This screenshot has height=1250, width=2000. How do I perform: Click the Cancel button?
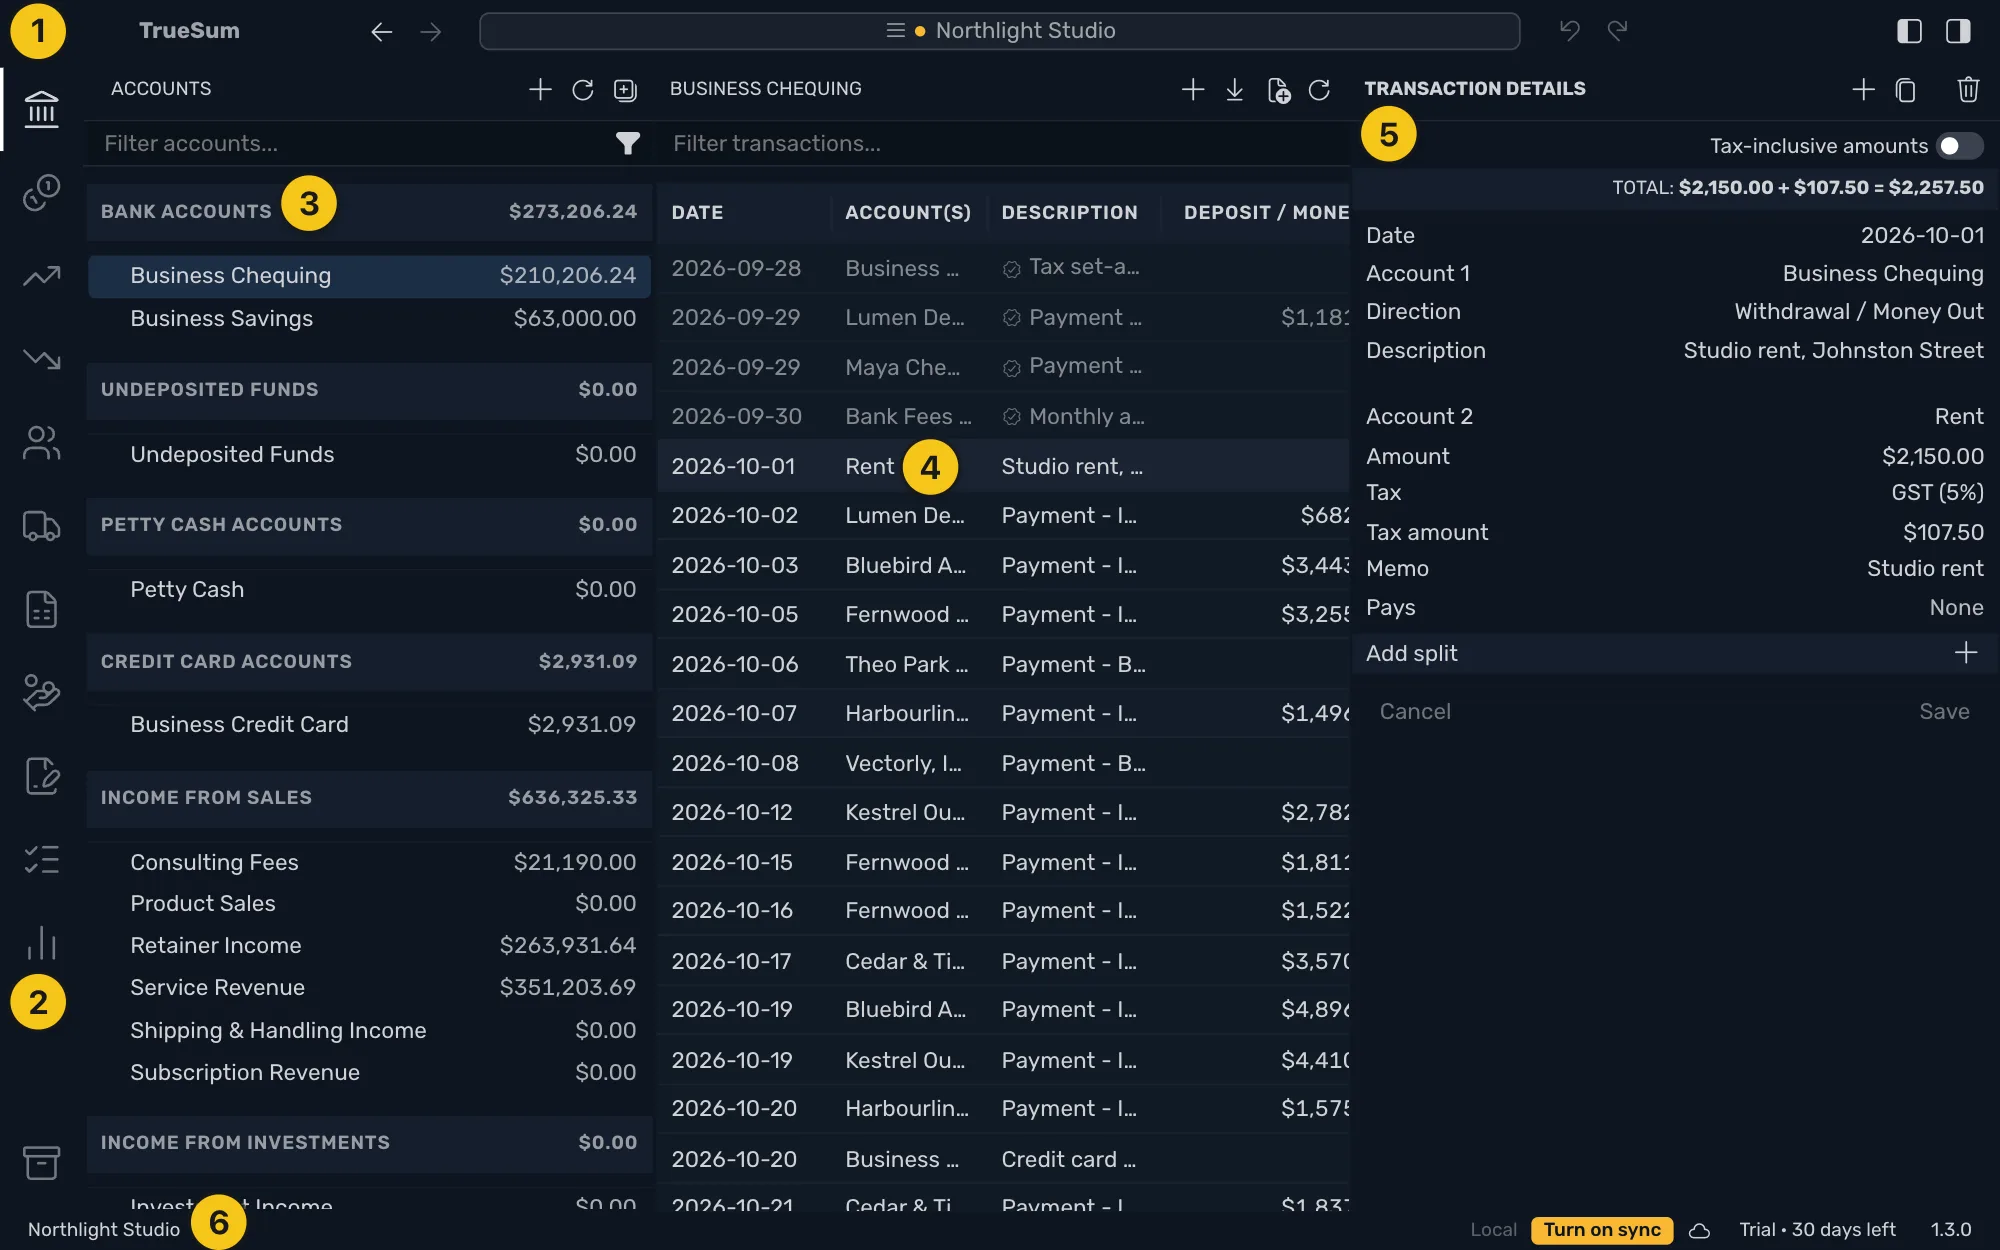[x=1415, y=712]
